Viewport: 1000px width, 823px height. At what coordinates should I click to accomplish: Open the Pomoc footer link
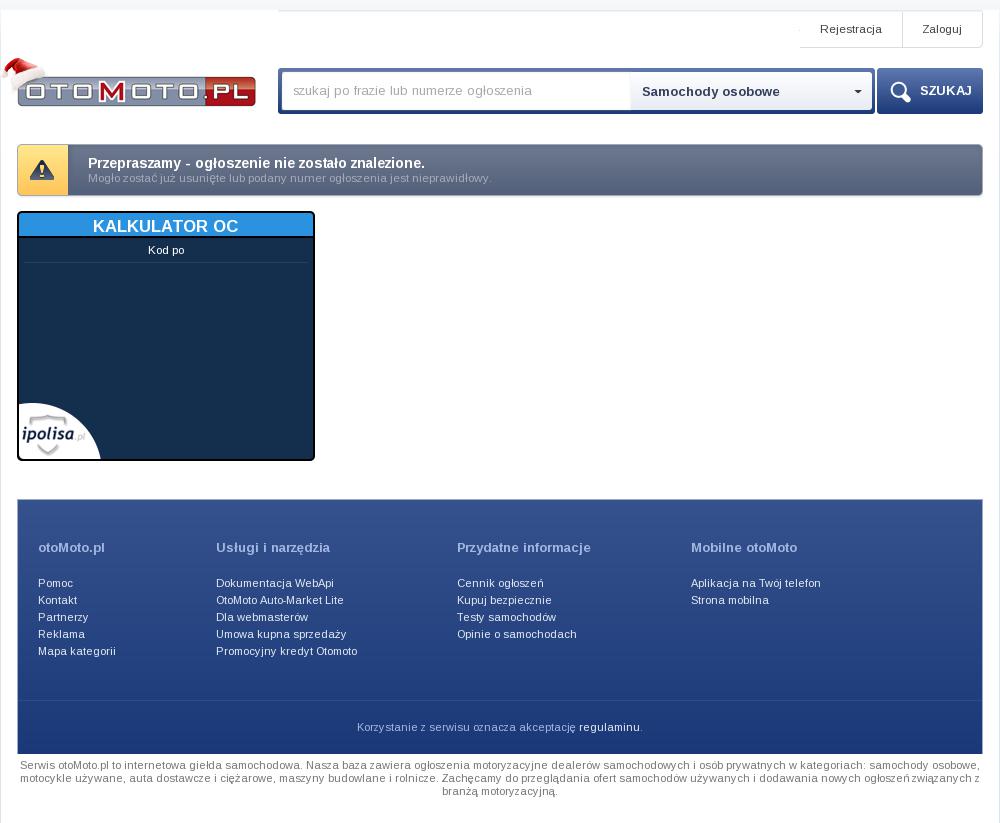coord(55,583)
